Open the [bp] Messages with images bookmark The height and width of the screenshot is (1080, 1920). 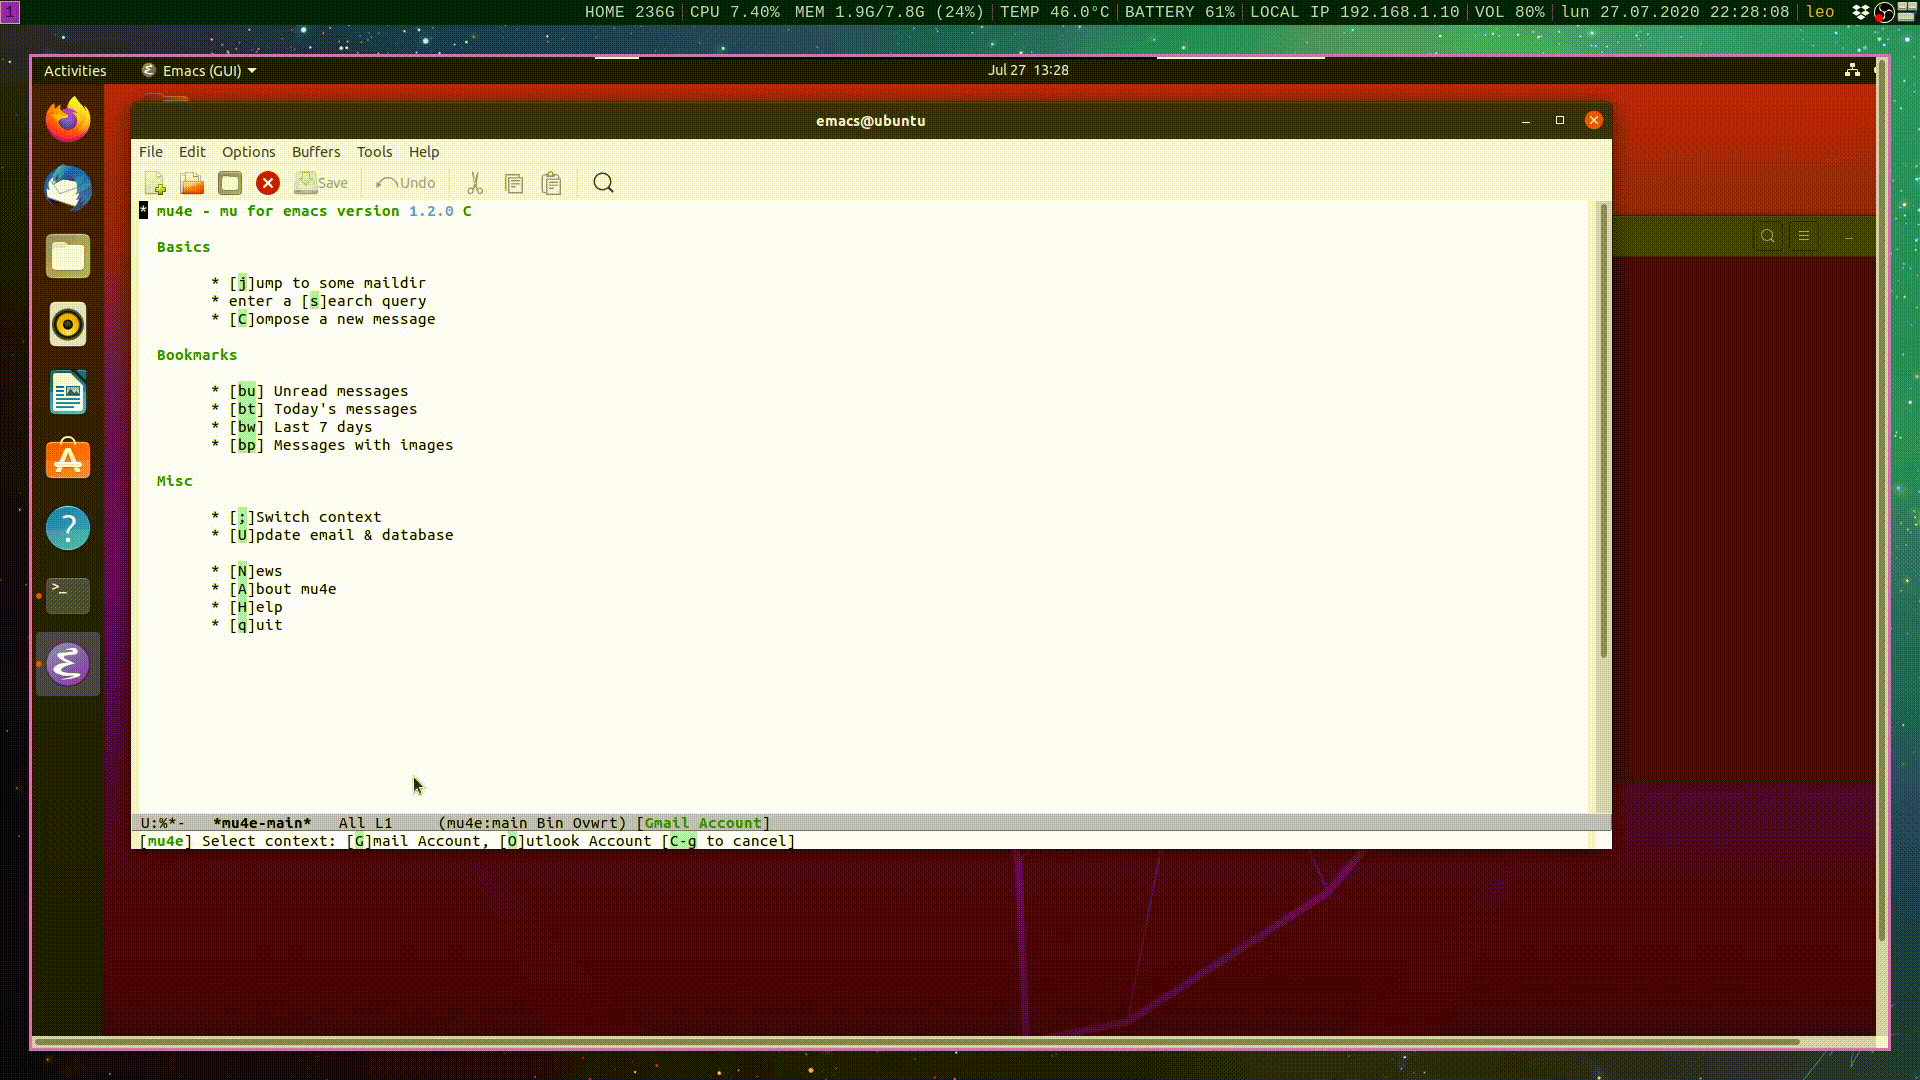[x=341, y=445]
